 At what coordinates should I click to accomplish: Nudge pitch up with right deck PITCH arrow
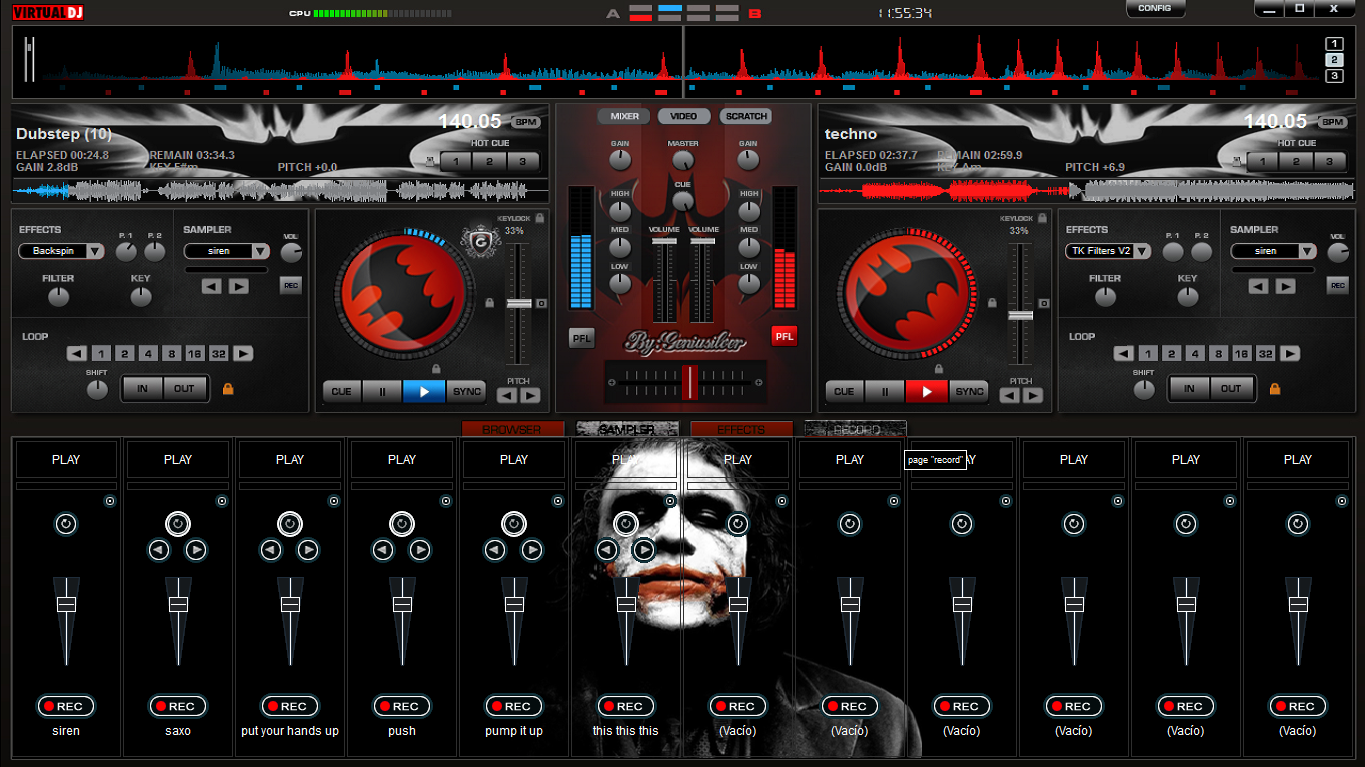click(1033, 396)
